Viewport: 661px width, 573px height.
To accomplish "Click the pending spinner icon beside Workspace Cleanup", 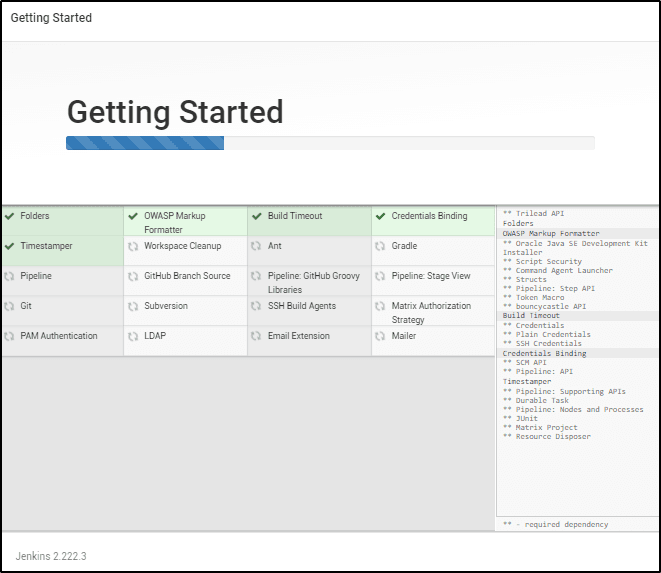I will click(x=133, y=246).
